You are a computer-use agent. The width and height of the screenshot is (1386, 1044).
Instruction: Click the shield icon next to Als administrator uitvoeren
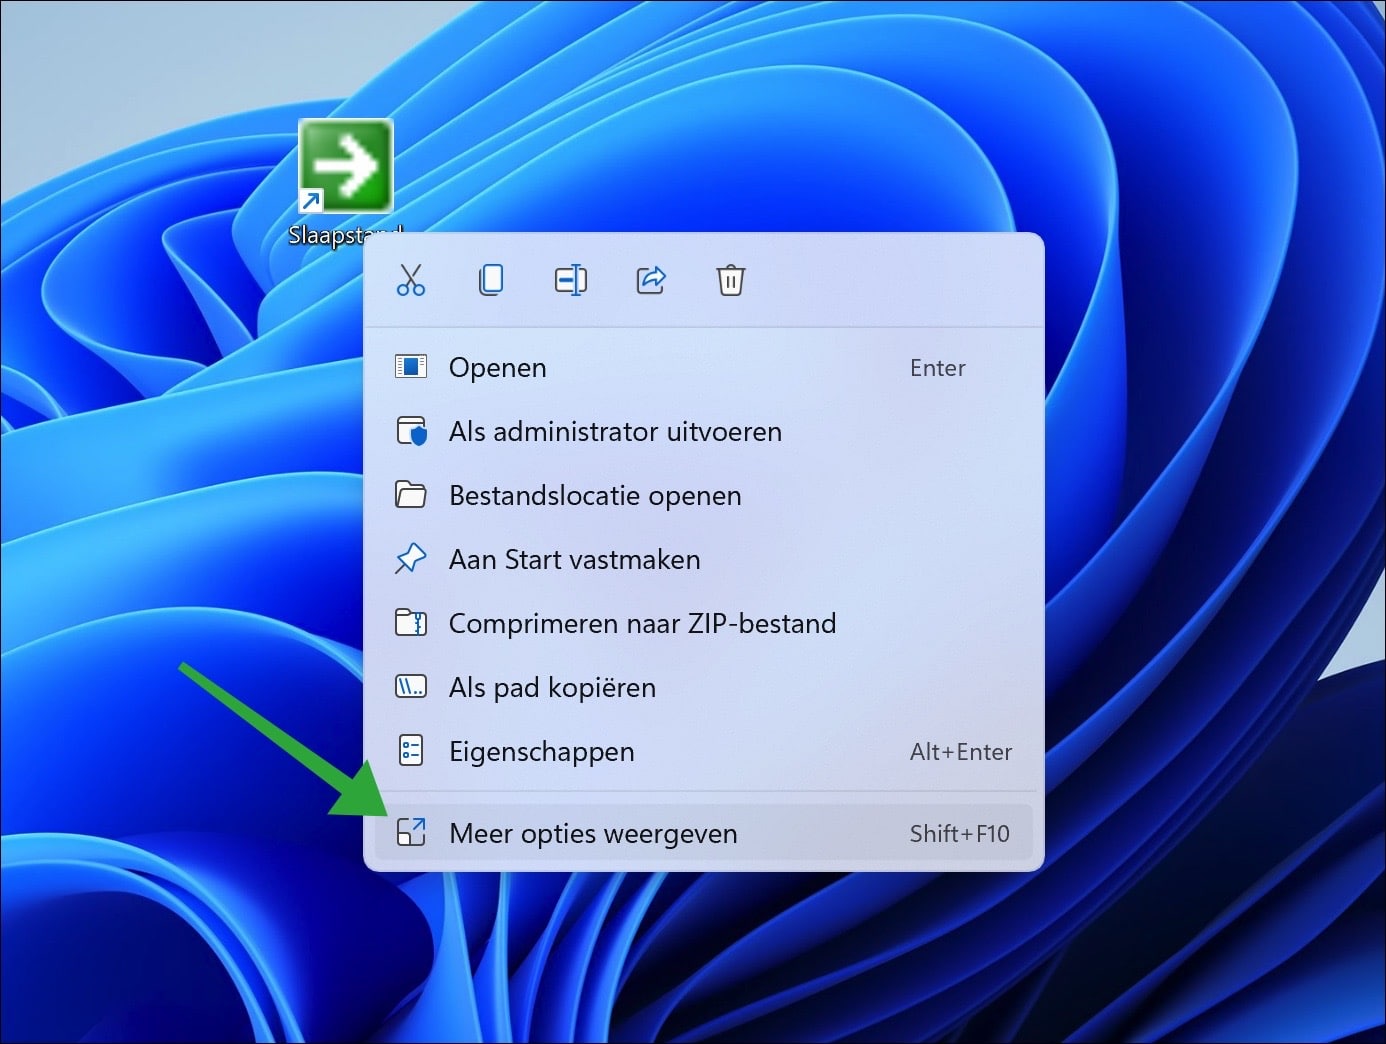pos(411,431)
